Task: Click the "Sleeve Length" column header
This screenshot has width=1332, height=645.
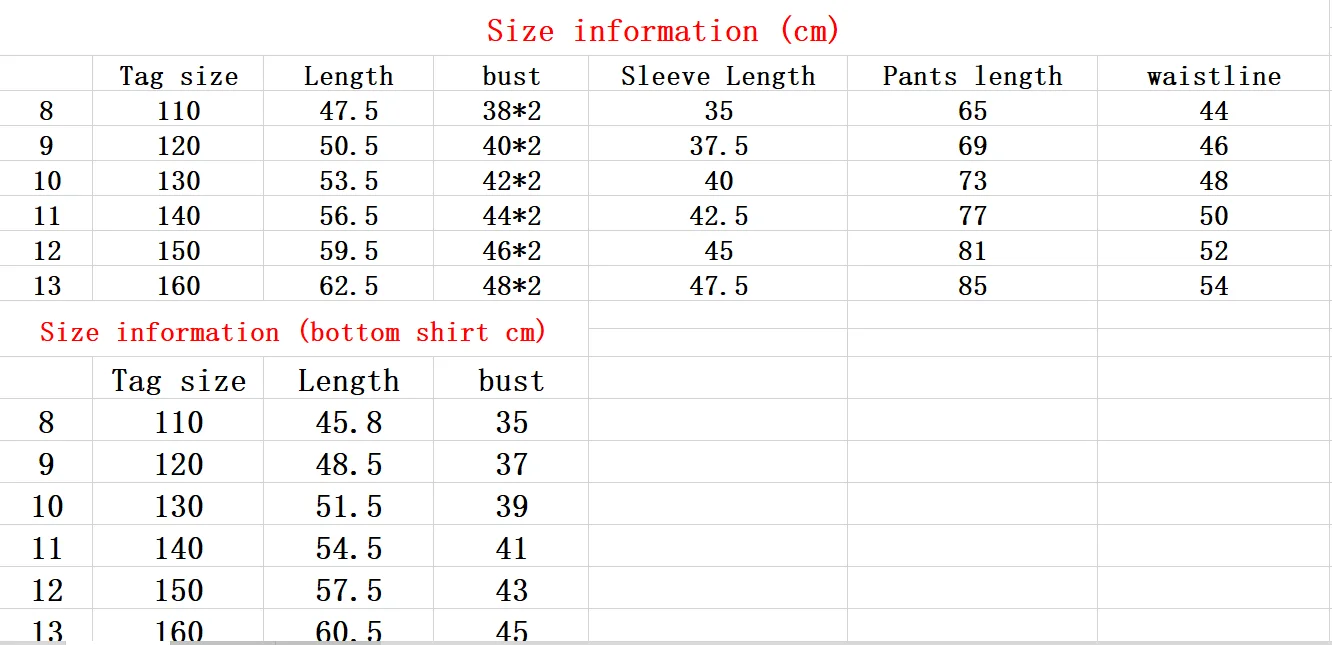Action: [x=718, y=76]
